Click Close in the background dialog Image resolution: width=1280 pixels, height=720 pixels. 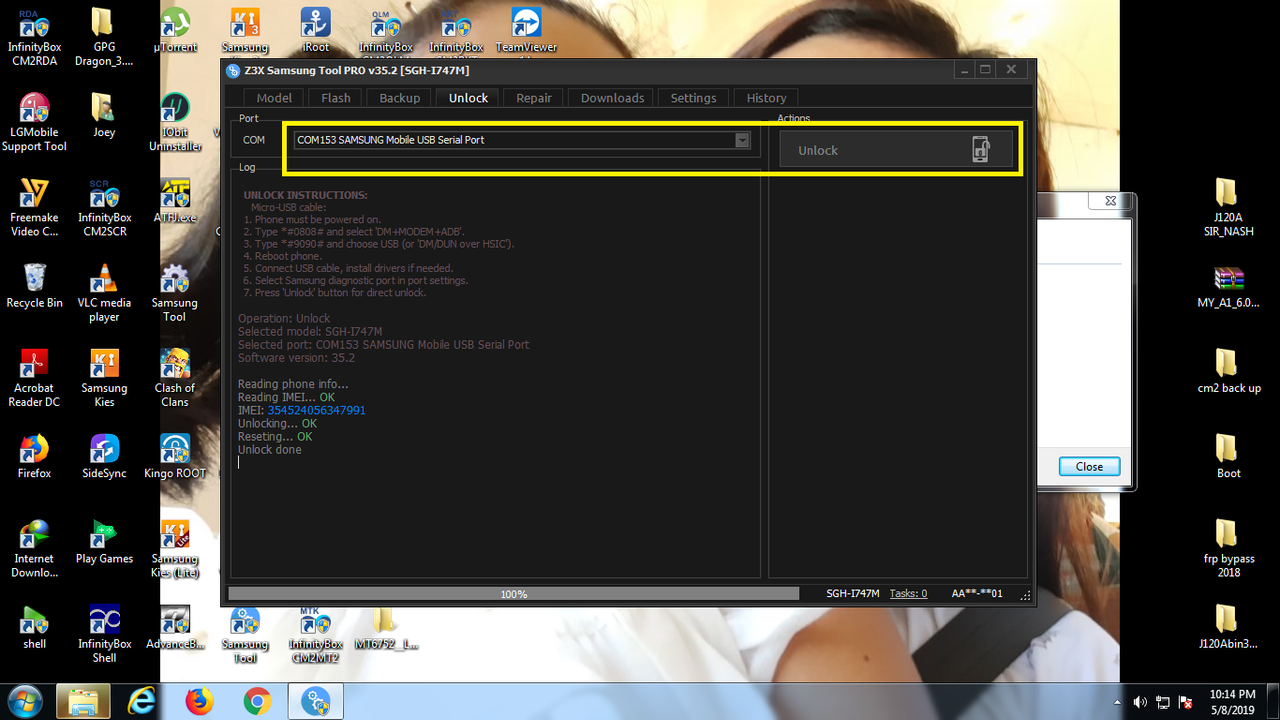tap(1089, 467)
